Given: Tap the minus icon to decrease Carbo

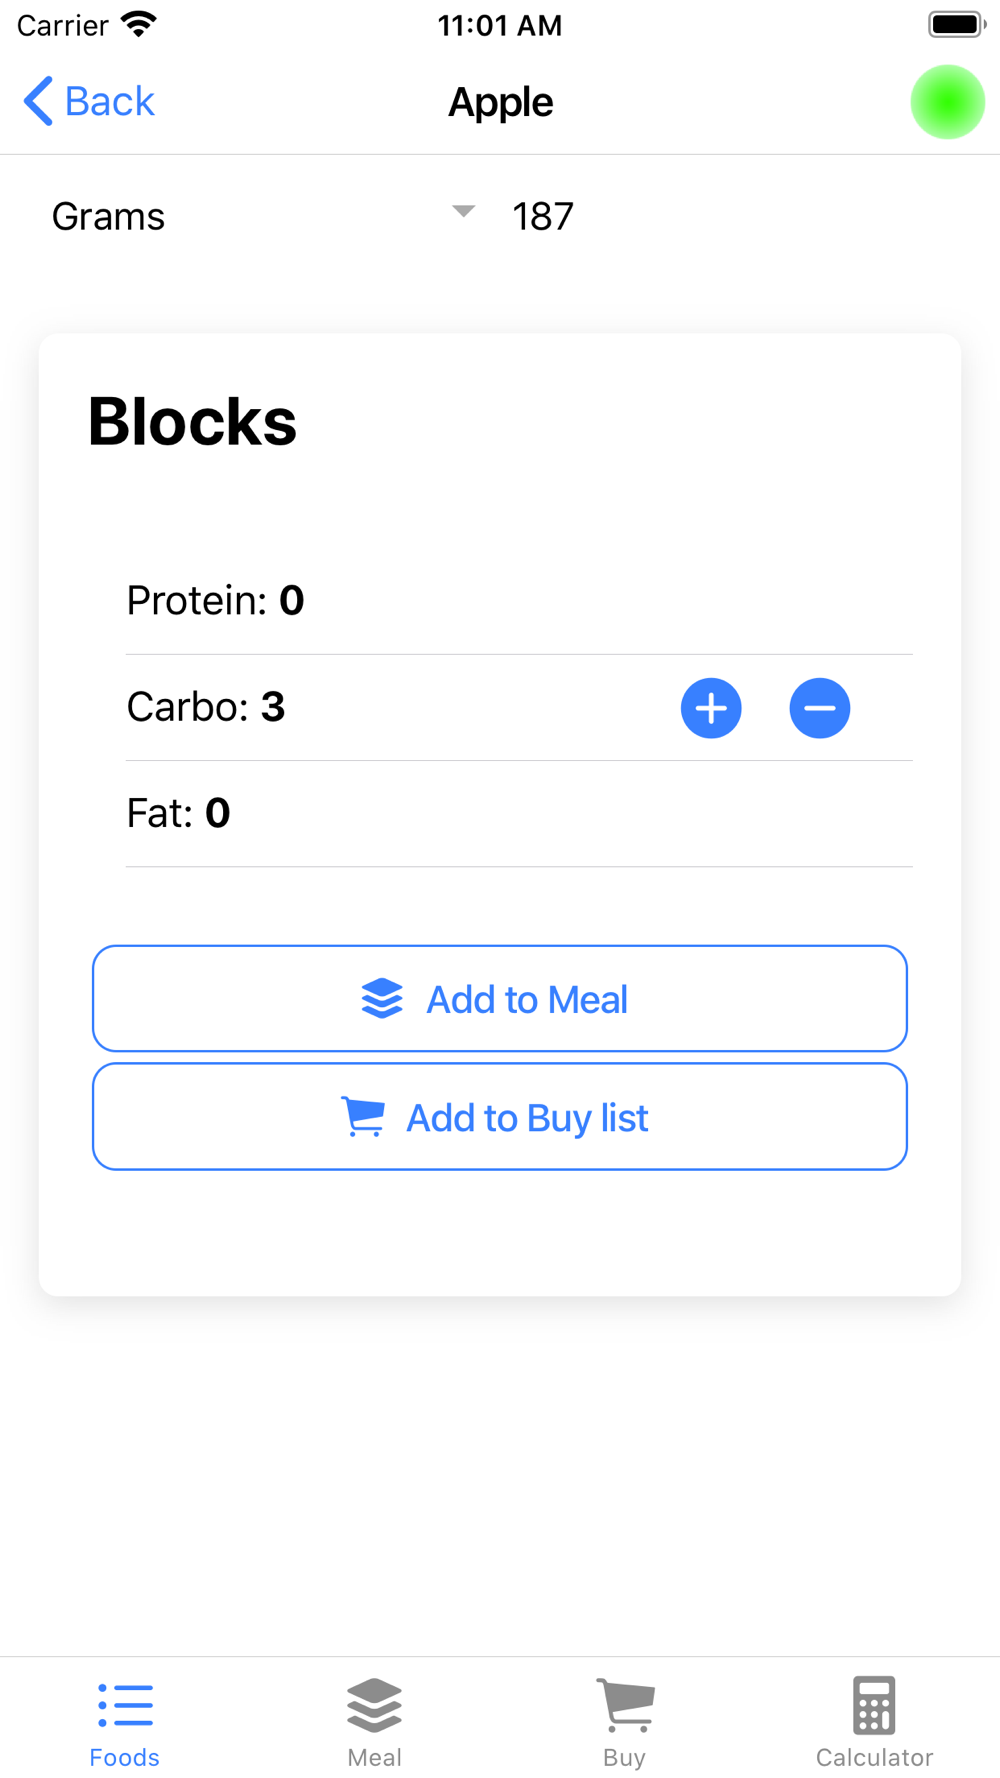Looking at the screenshot, I should (820, 708).
